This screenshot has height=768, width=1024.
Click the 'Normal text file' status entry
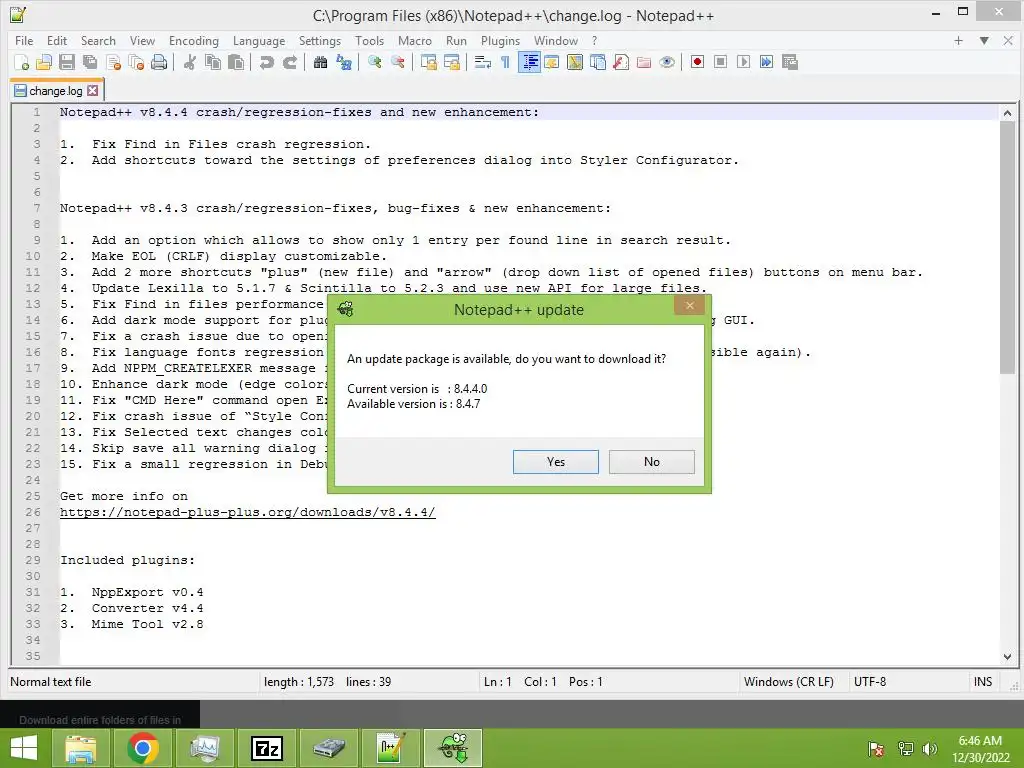[x=51, y=682]
